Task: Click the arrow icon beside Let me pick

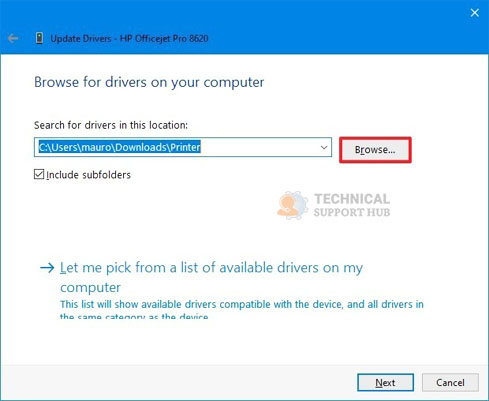Action: (x=47, y=268)
